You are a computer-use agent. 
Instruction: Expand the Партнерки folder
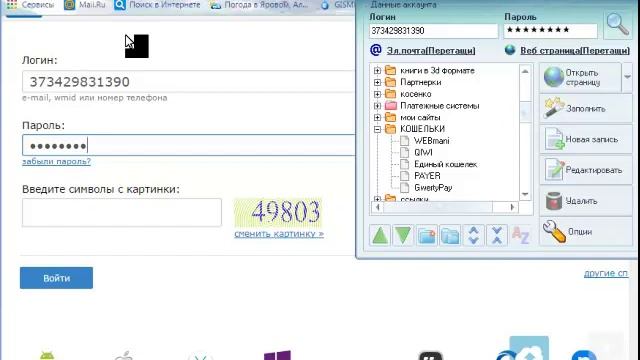377,82
